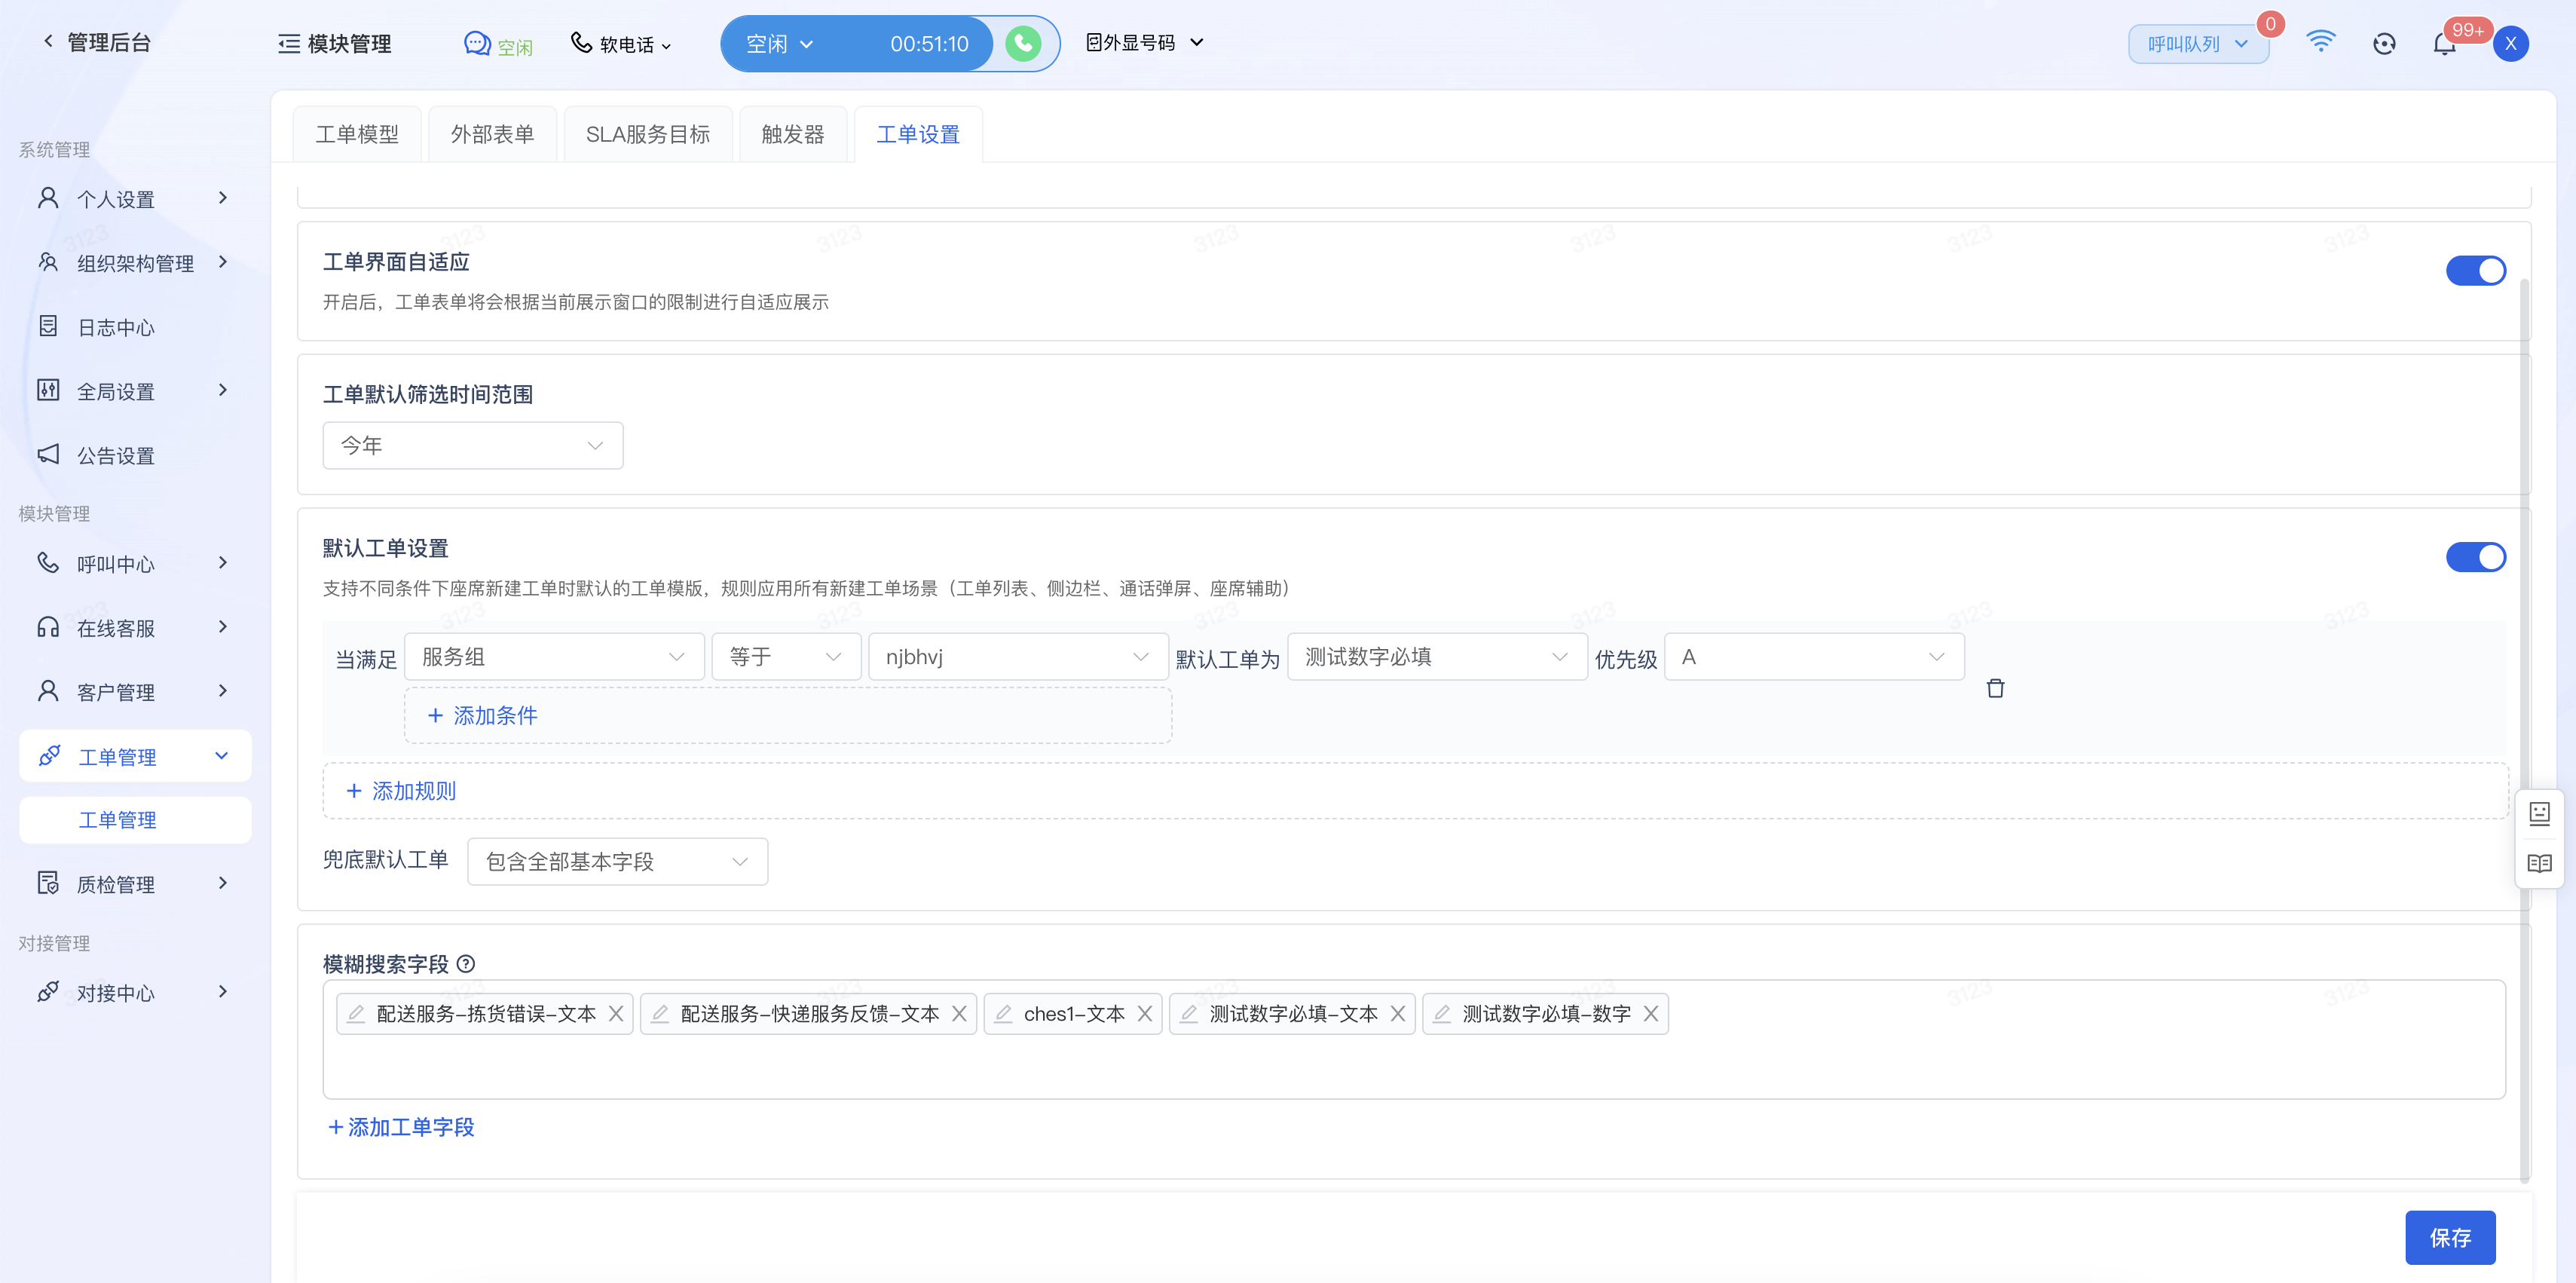Switch to the SLA服务目标 tab

click(647, 134)
